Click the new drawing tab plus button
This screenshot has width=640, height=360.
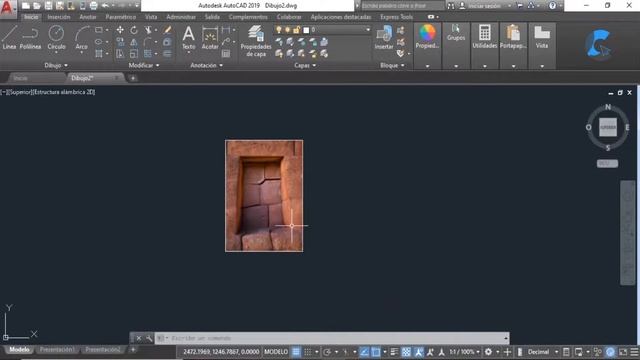click(x=133, y=78)
